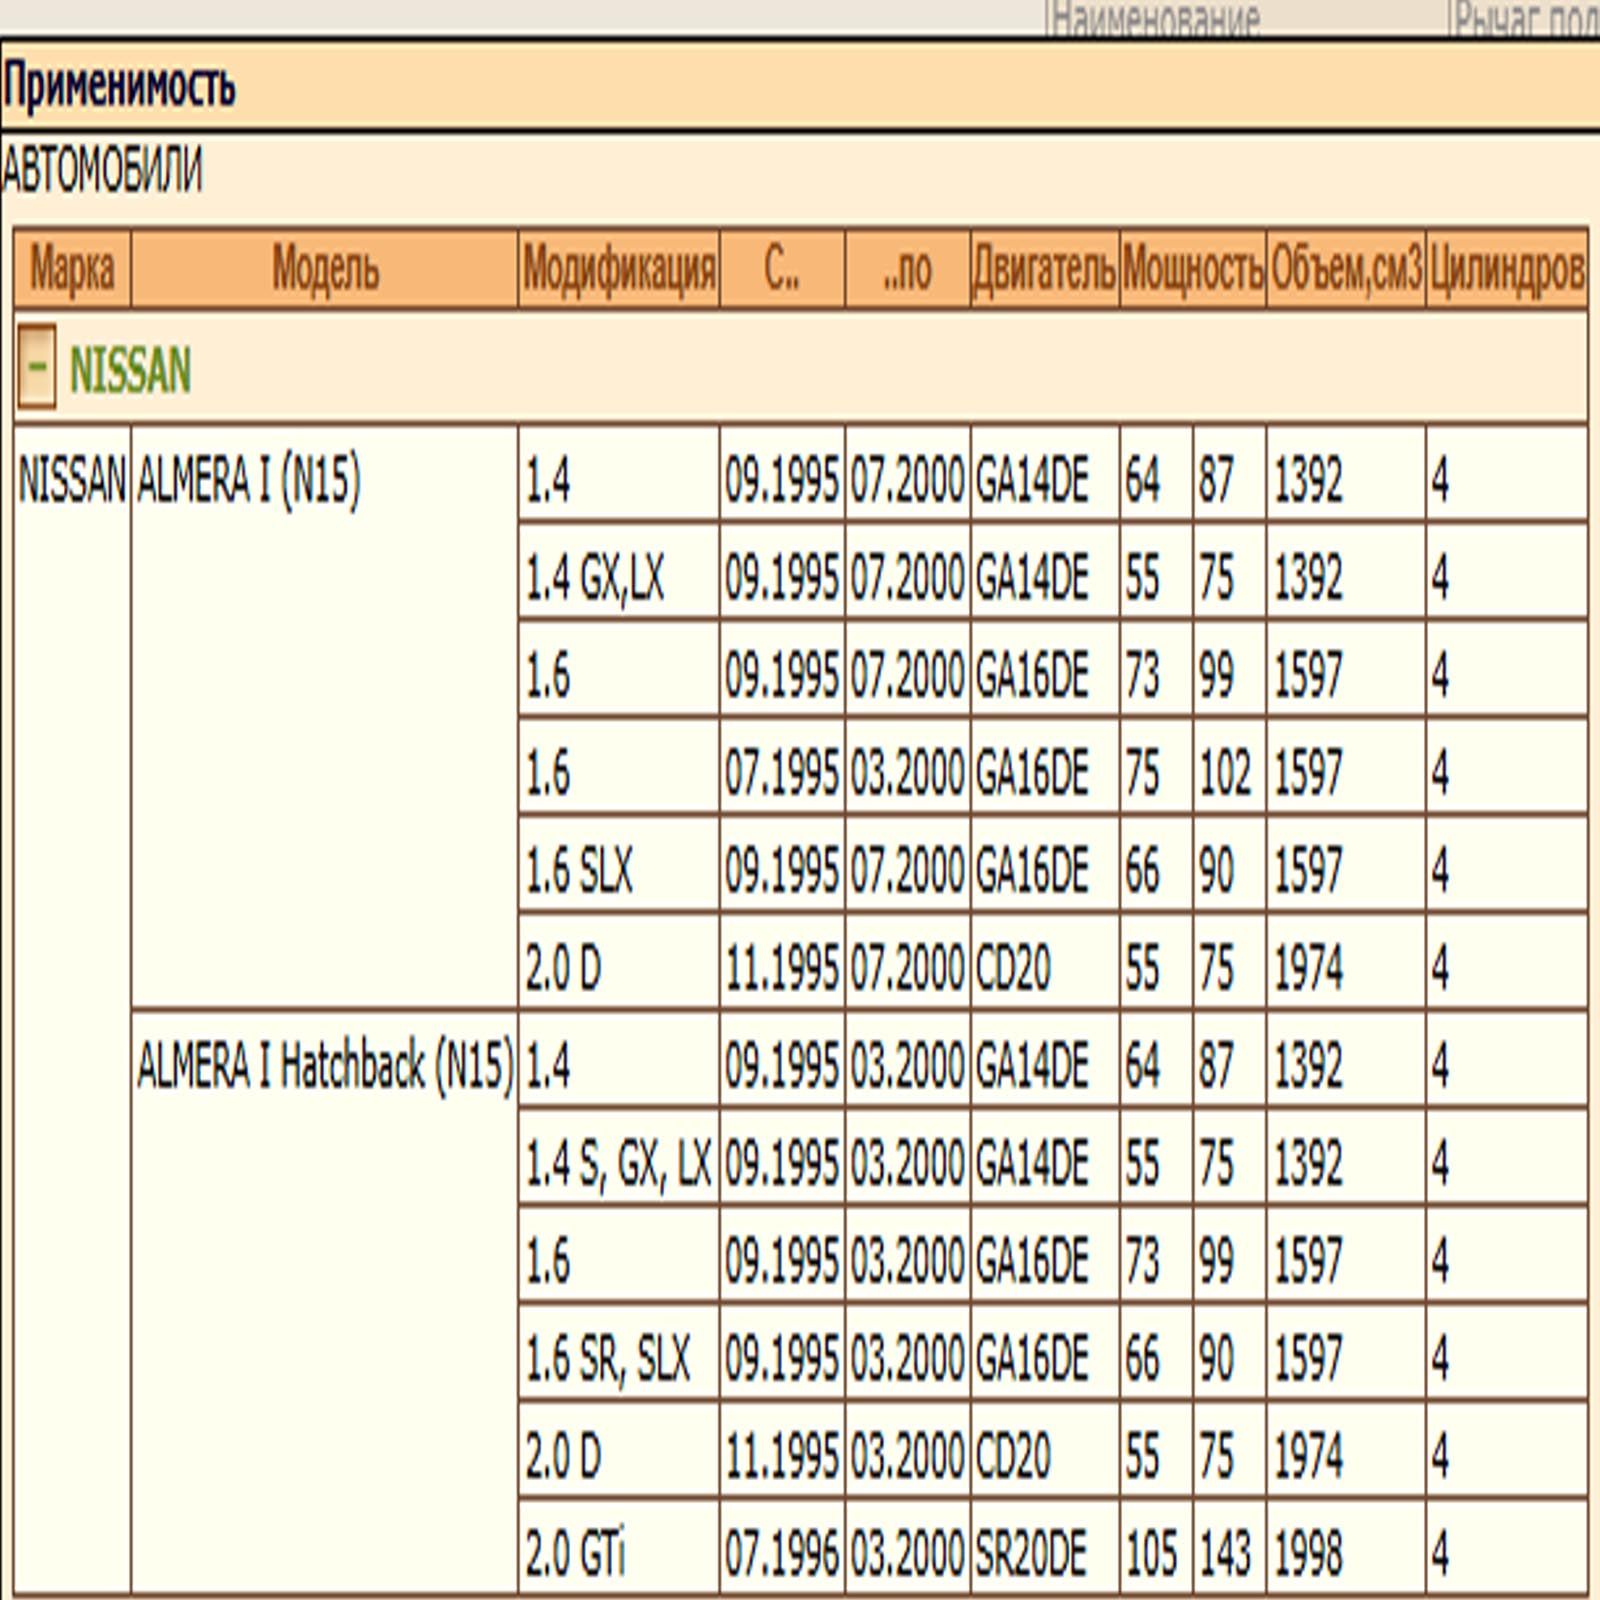Click the АВТОМОБИЛИ section label
Viewport: 1600px width, 1600px height.
click(102, 170)
